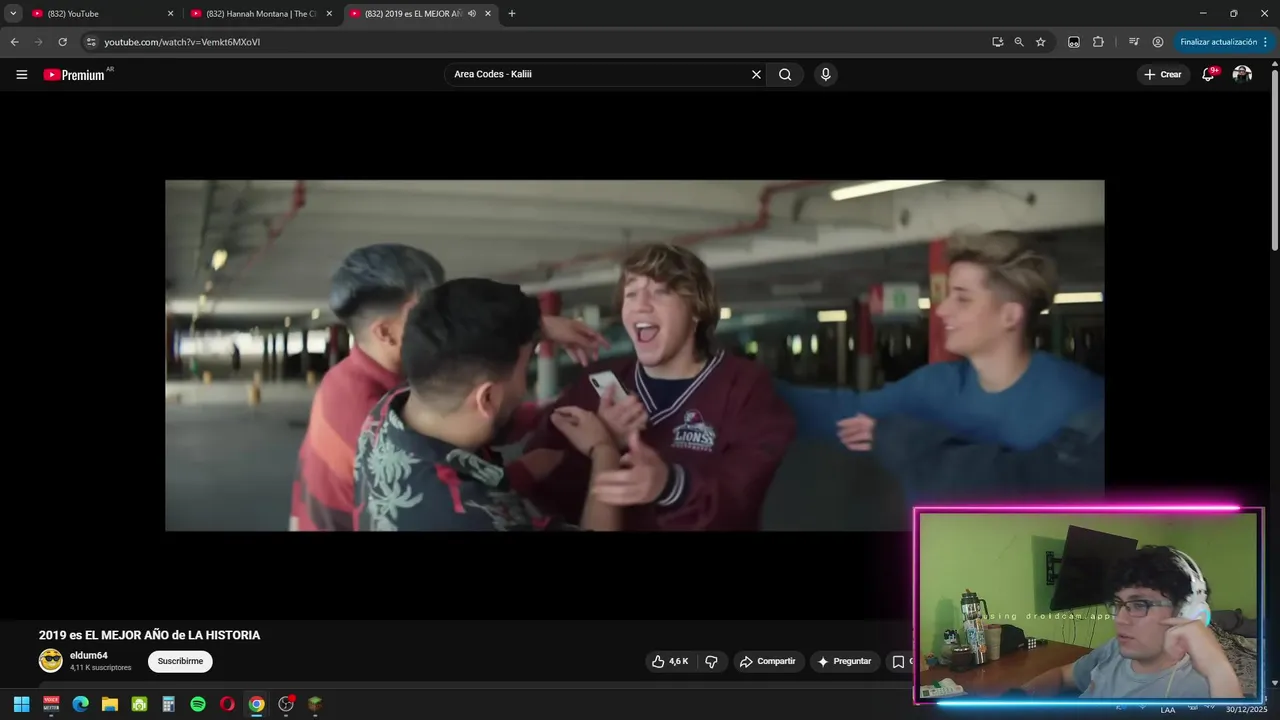1280x720 pixels.
Task: Go to YouTube Premium home logo
Action: point(74,74)
